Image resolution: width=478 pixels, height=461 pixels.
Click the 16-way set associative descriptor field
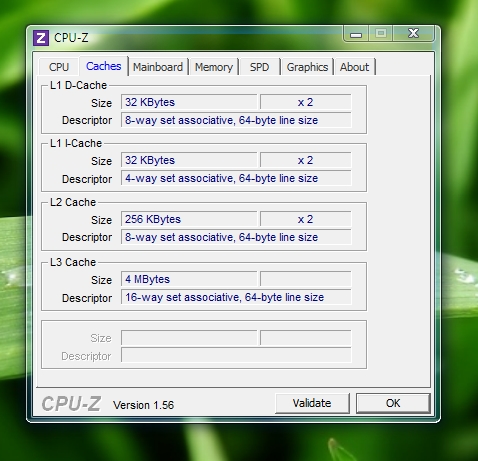coord(236,297)
